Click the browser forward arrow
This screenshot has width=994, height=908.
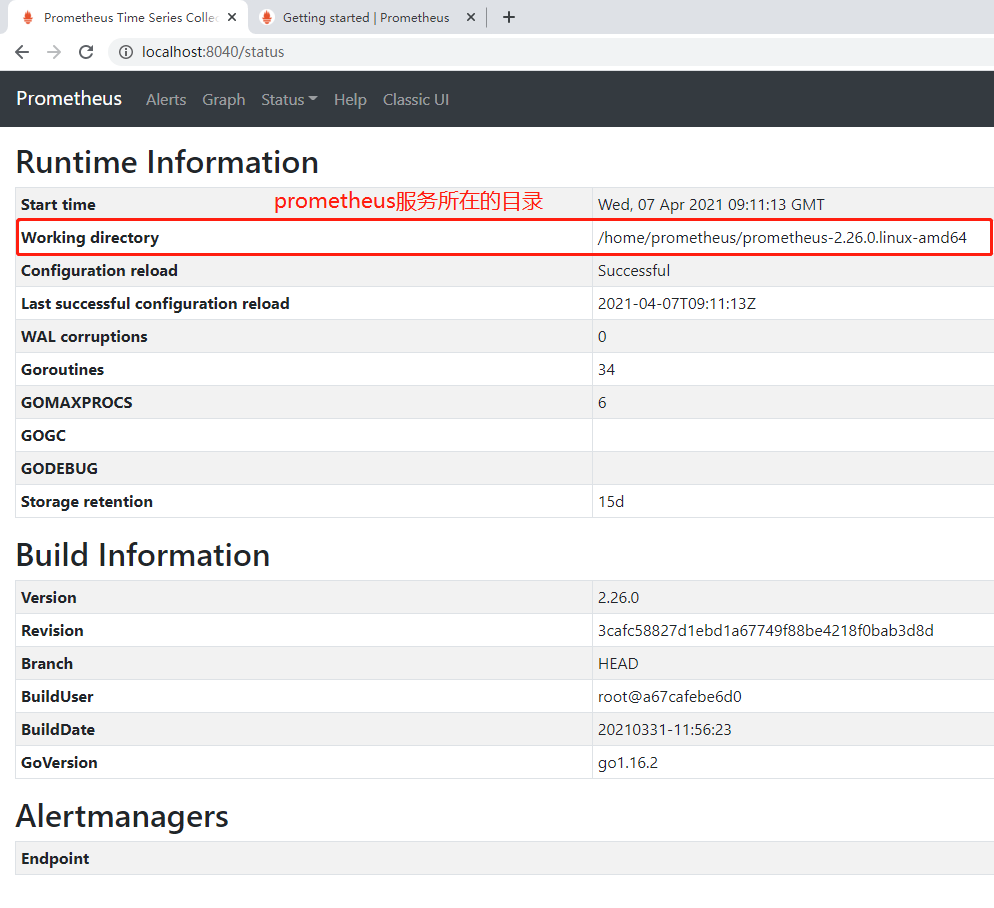coord(55,52)
